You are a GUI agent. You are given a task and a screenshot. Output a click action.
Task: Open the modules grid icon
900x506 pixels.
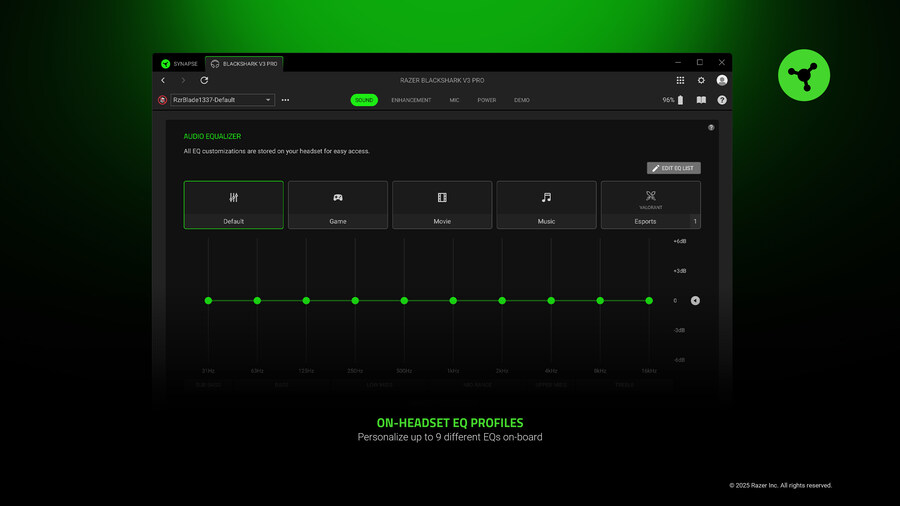tap(680, 80)
